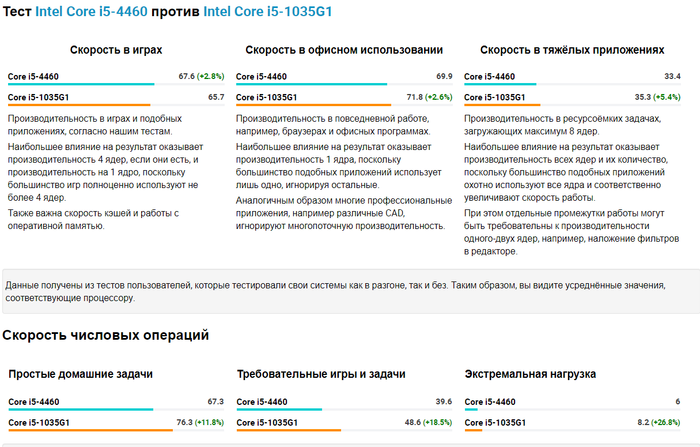Click the 71.8 (+2.6%) office score
Viewport: 700px width, 447px height.
point(429,97)
